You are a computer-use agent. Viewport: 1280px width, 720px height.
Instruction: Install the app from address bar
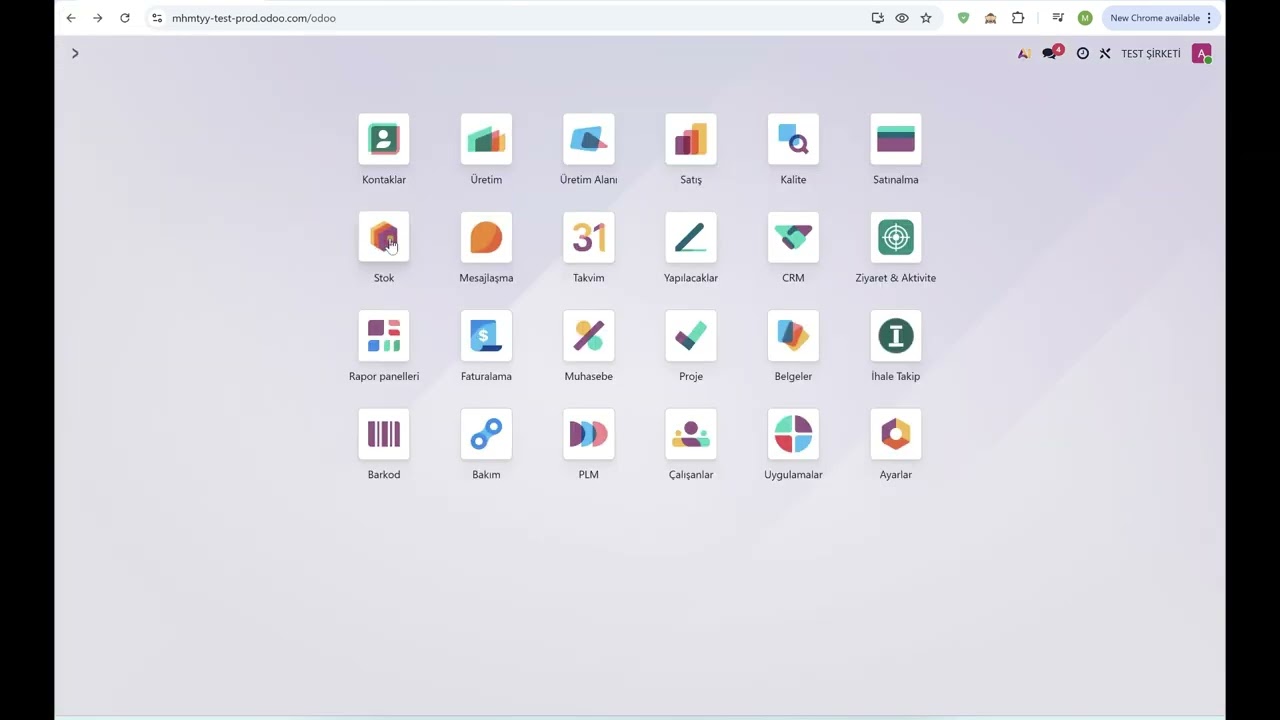pyautogui.click(x=878, y=18)
